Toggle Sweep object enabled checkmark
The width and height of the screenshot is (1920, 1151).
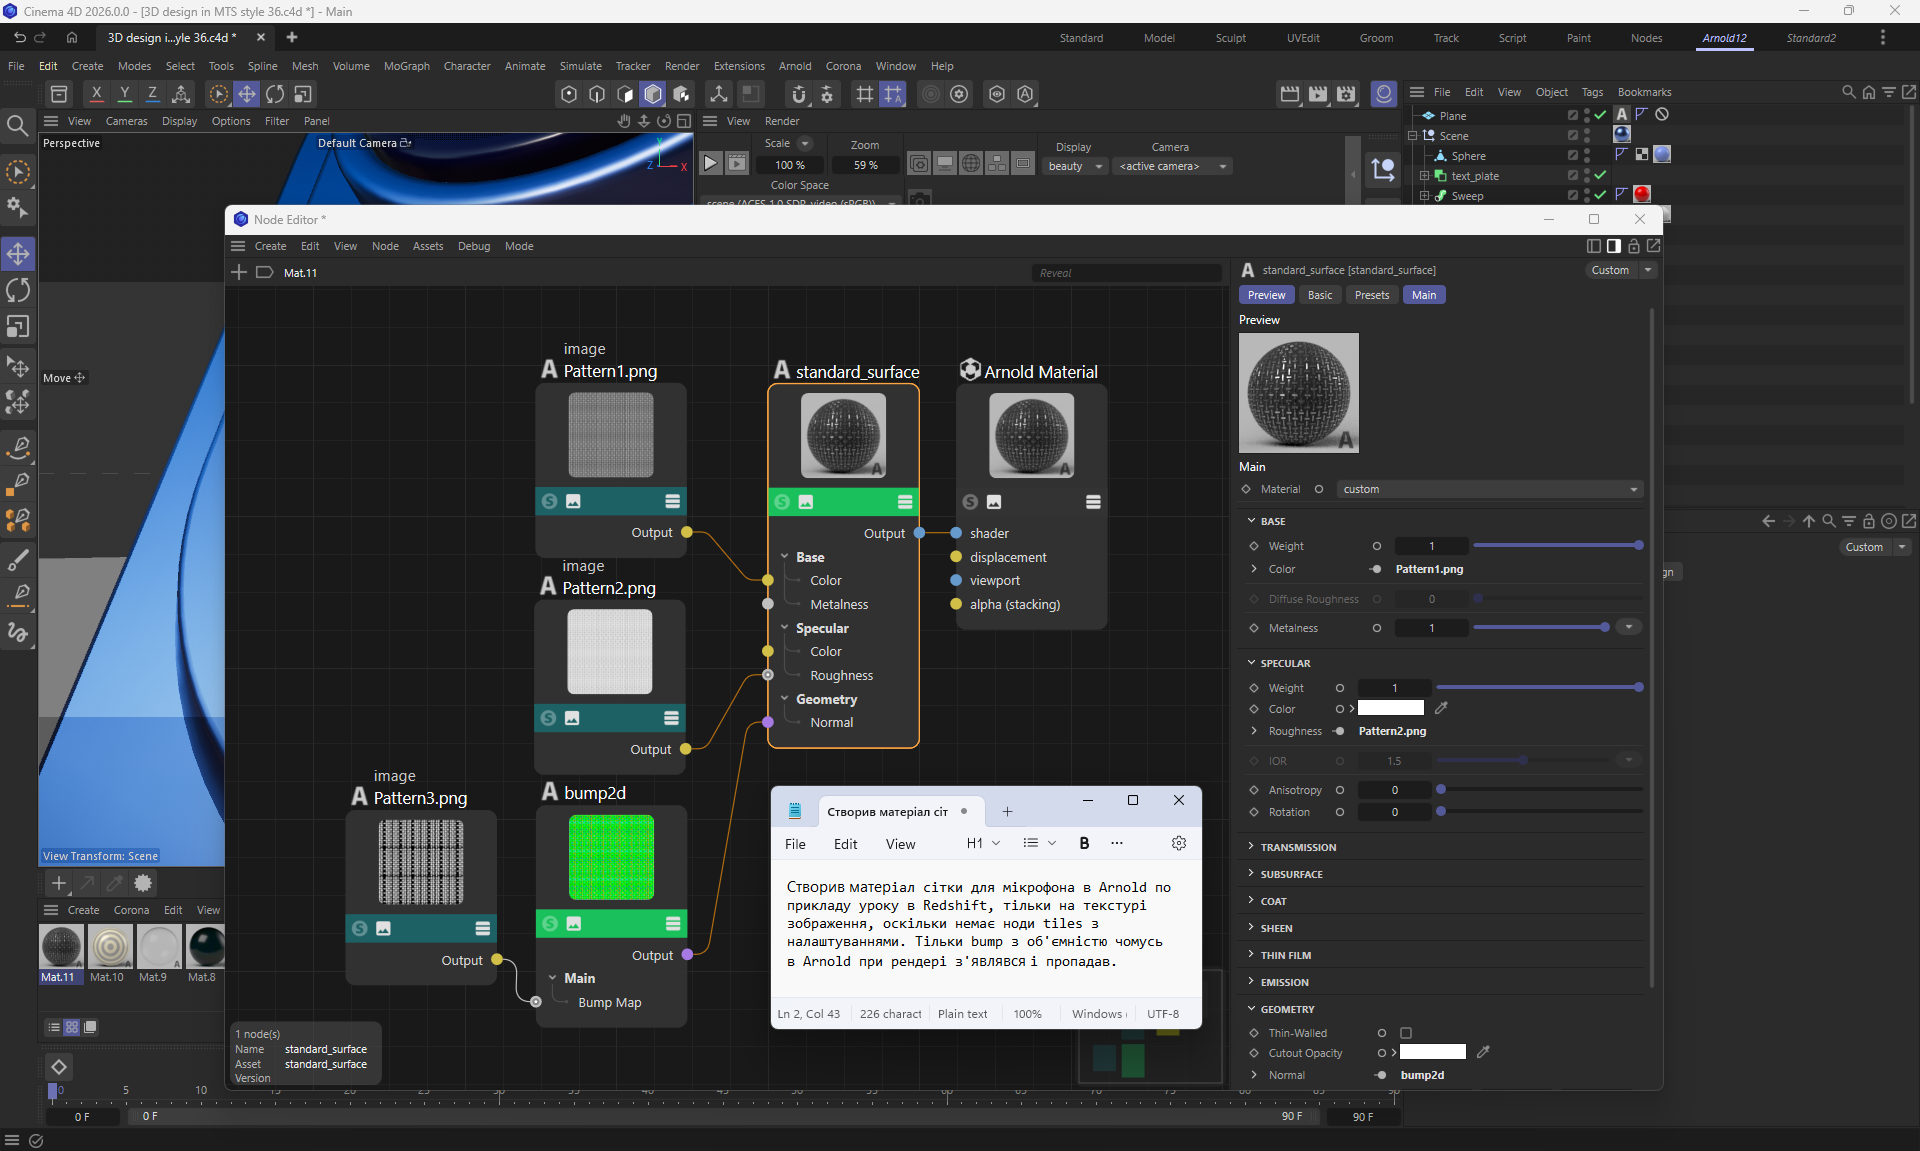[x=1600, y=195]
